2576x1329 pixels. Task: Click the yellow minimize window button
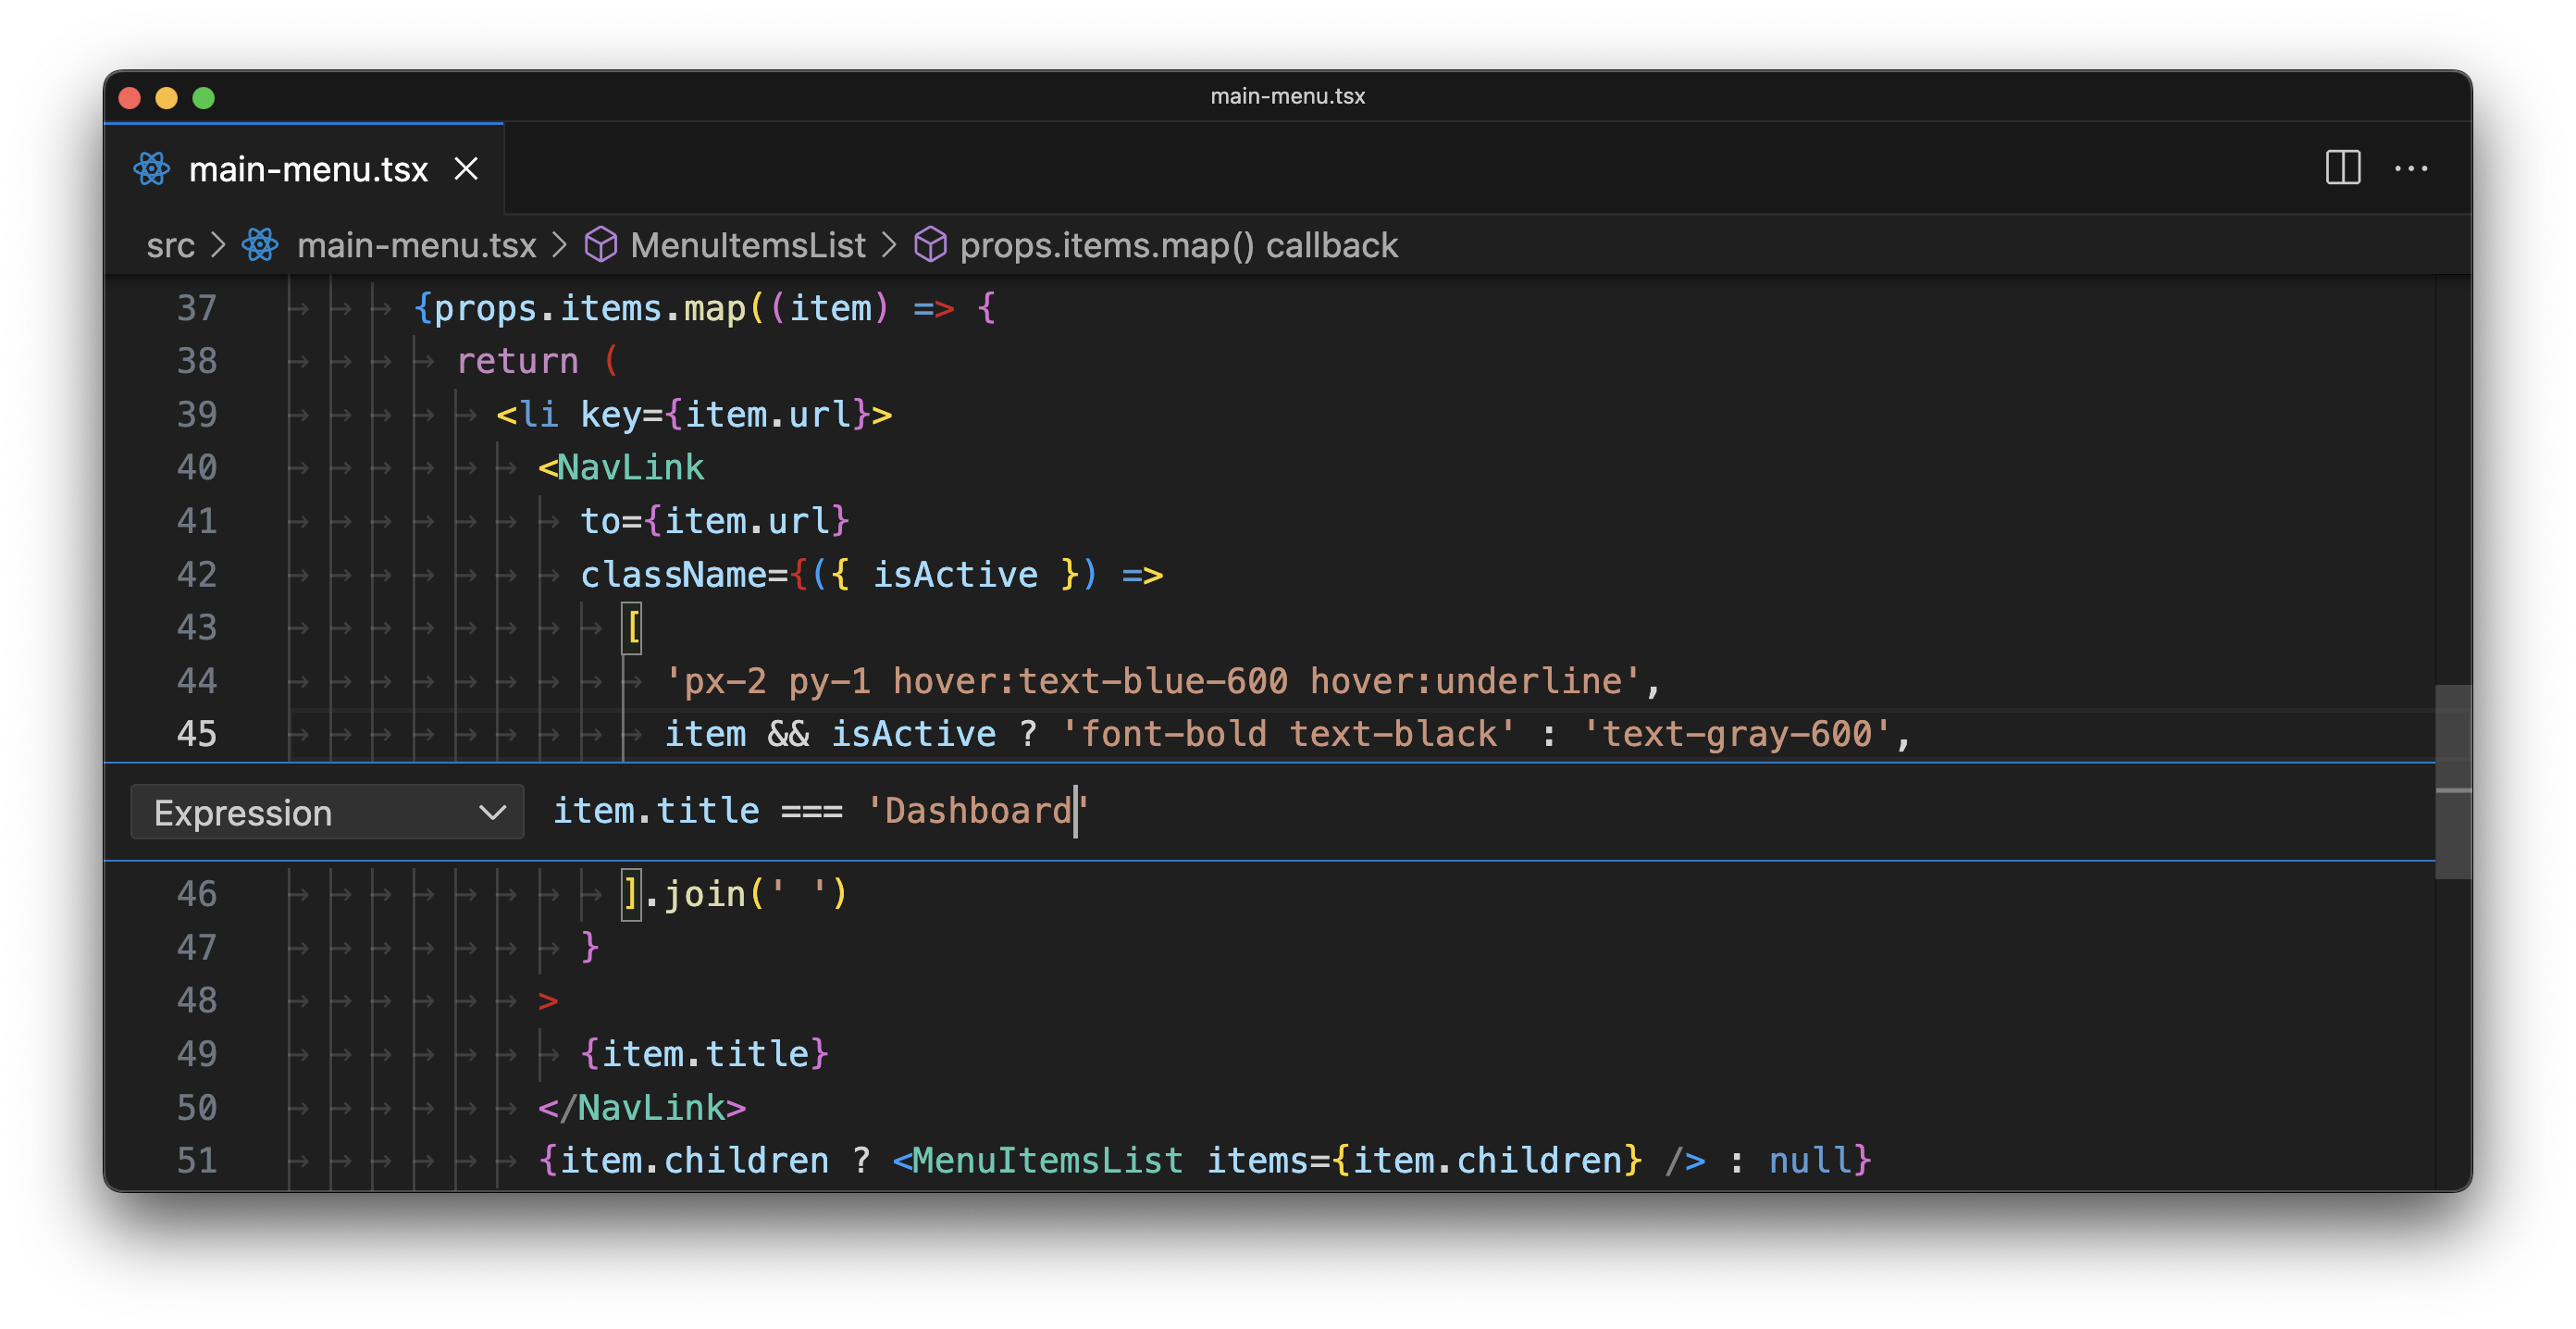click(x=167, y=98)
